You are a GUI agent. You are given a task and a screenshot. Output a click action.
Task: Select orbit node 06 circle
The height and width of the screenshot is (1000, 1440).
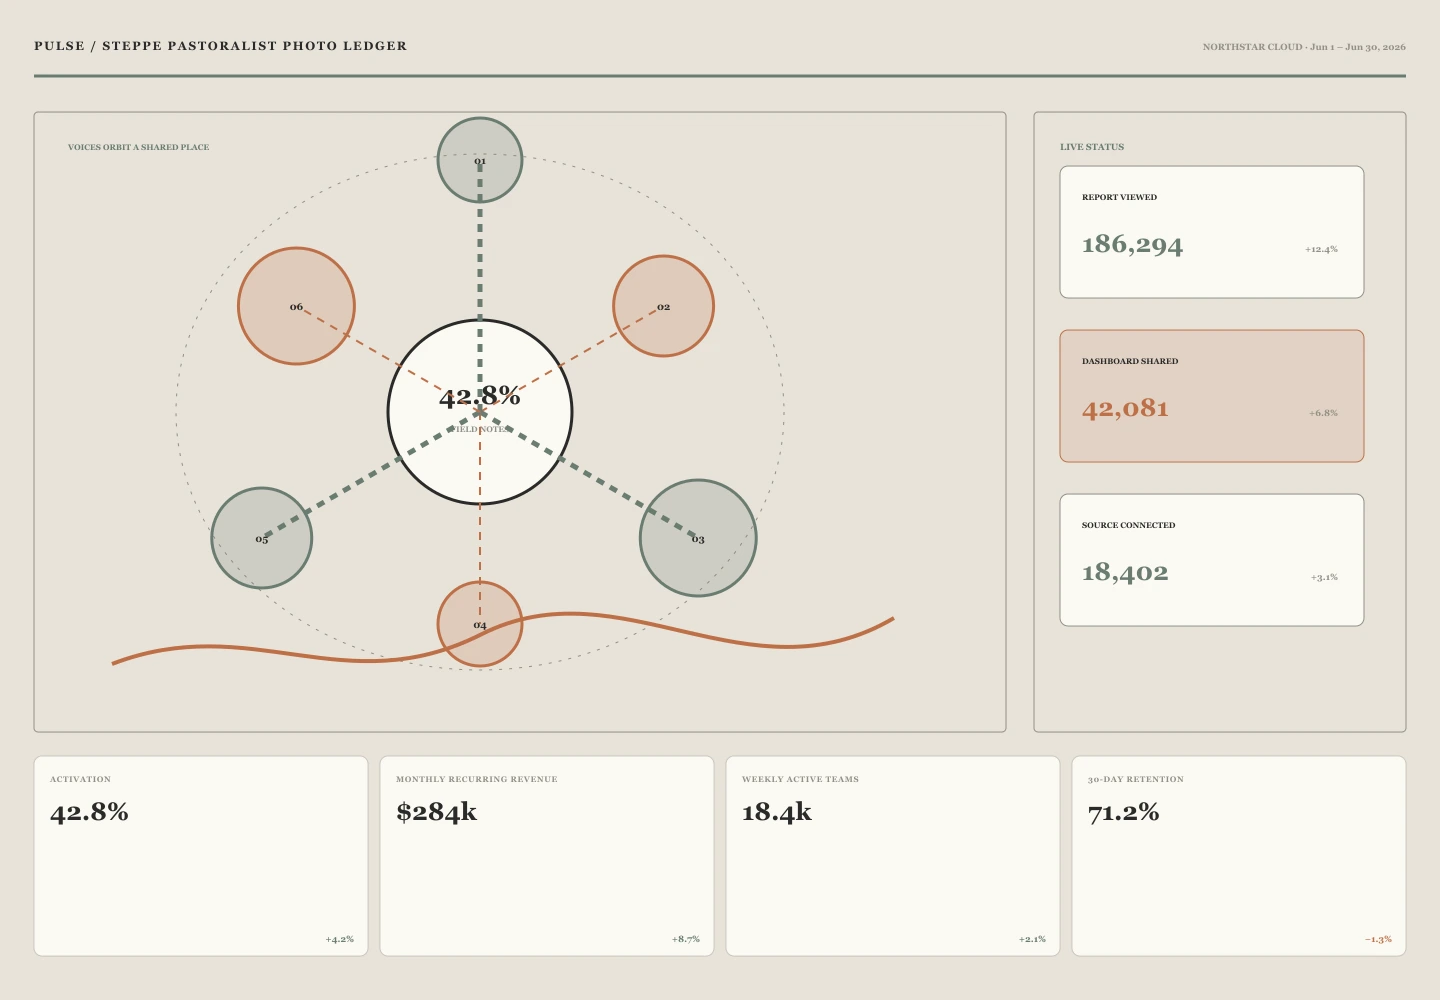[x=296, y=306]
